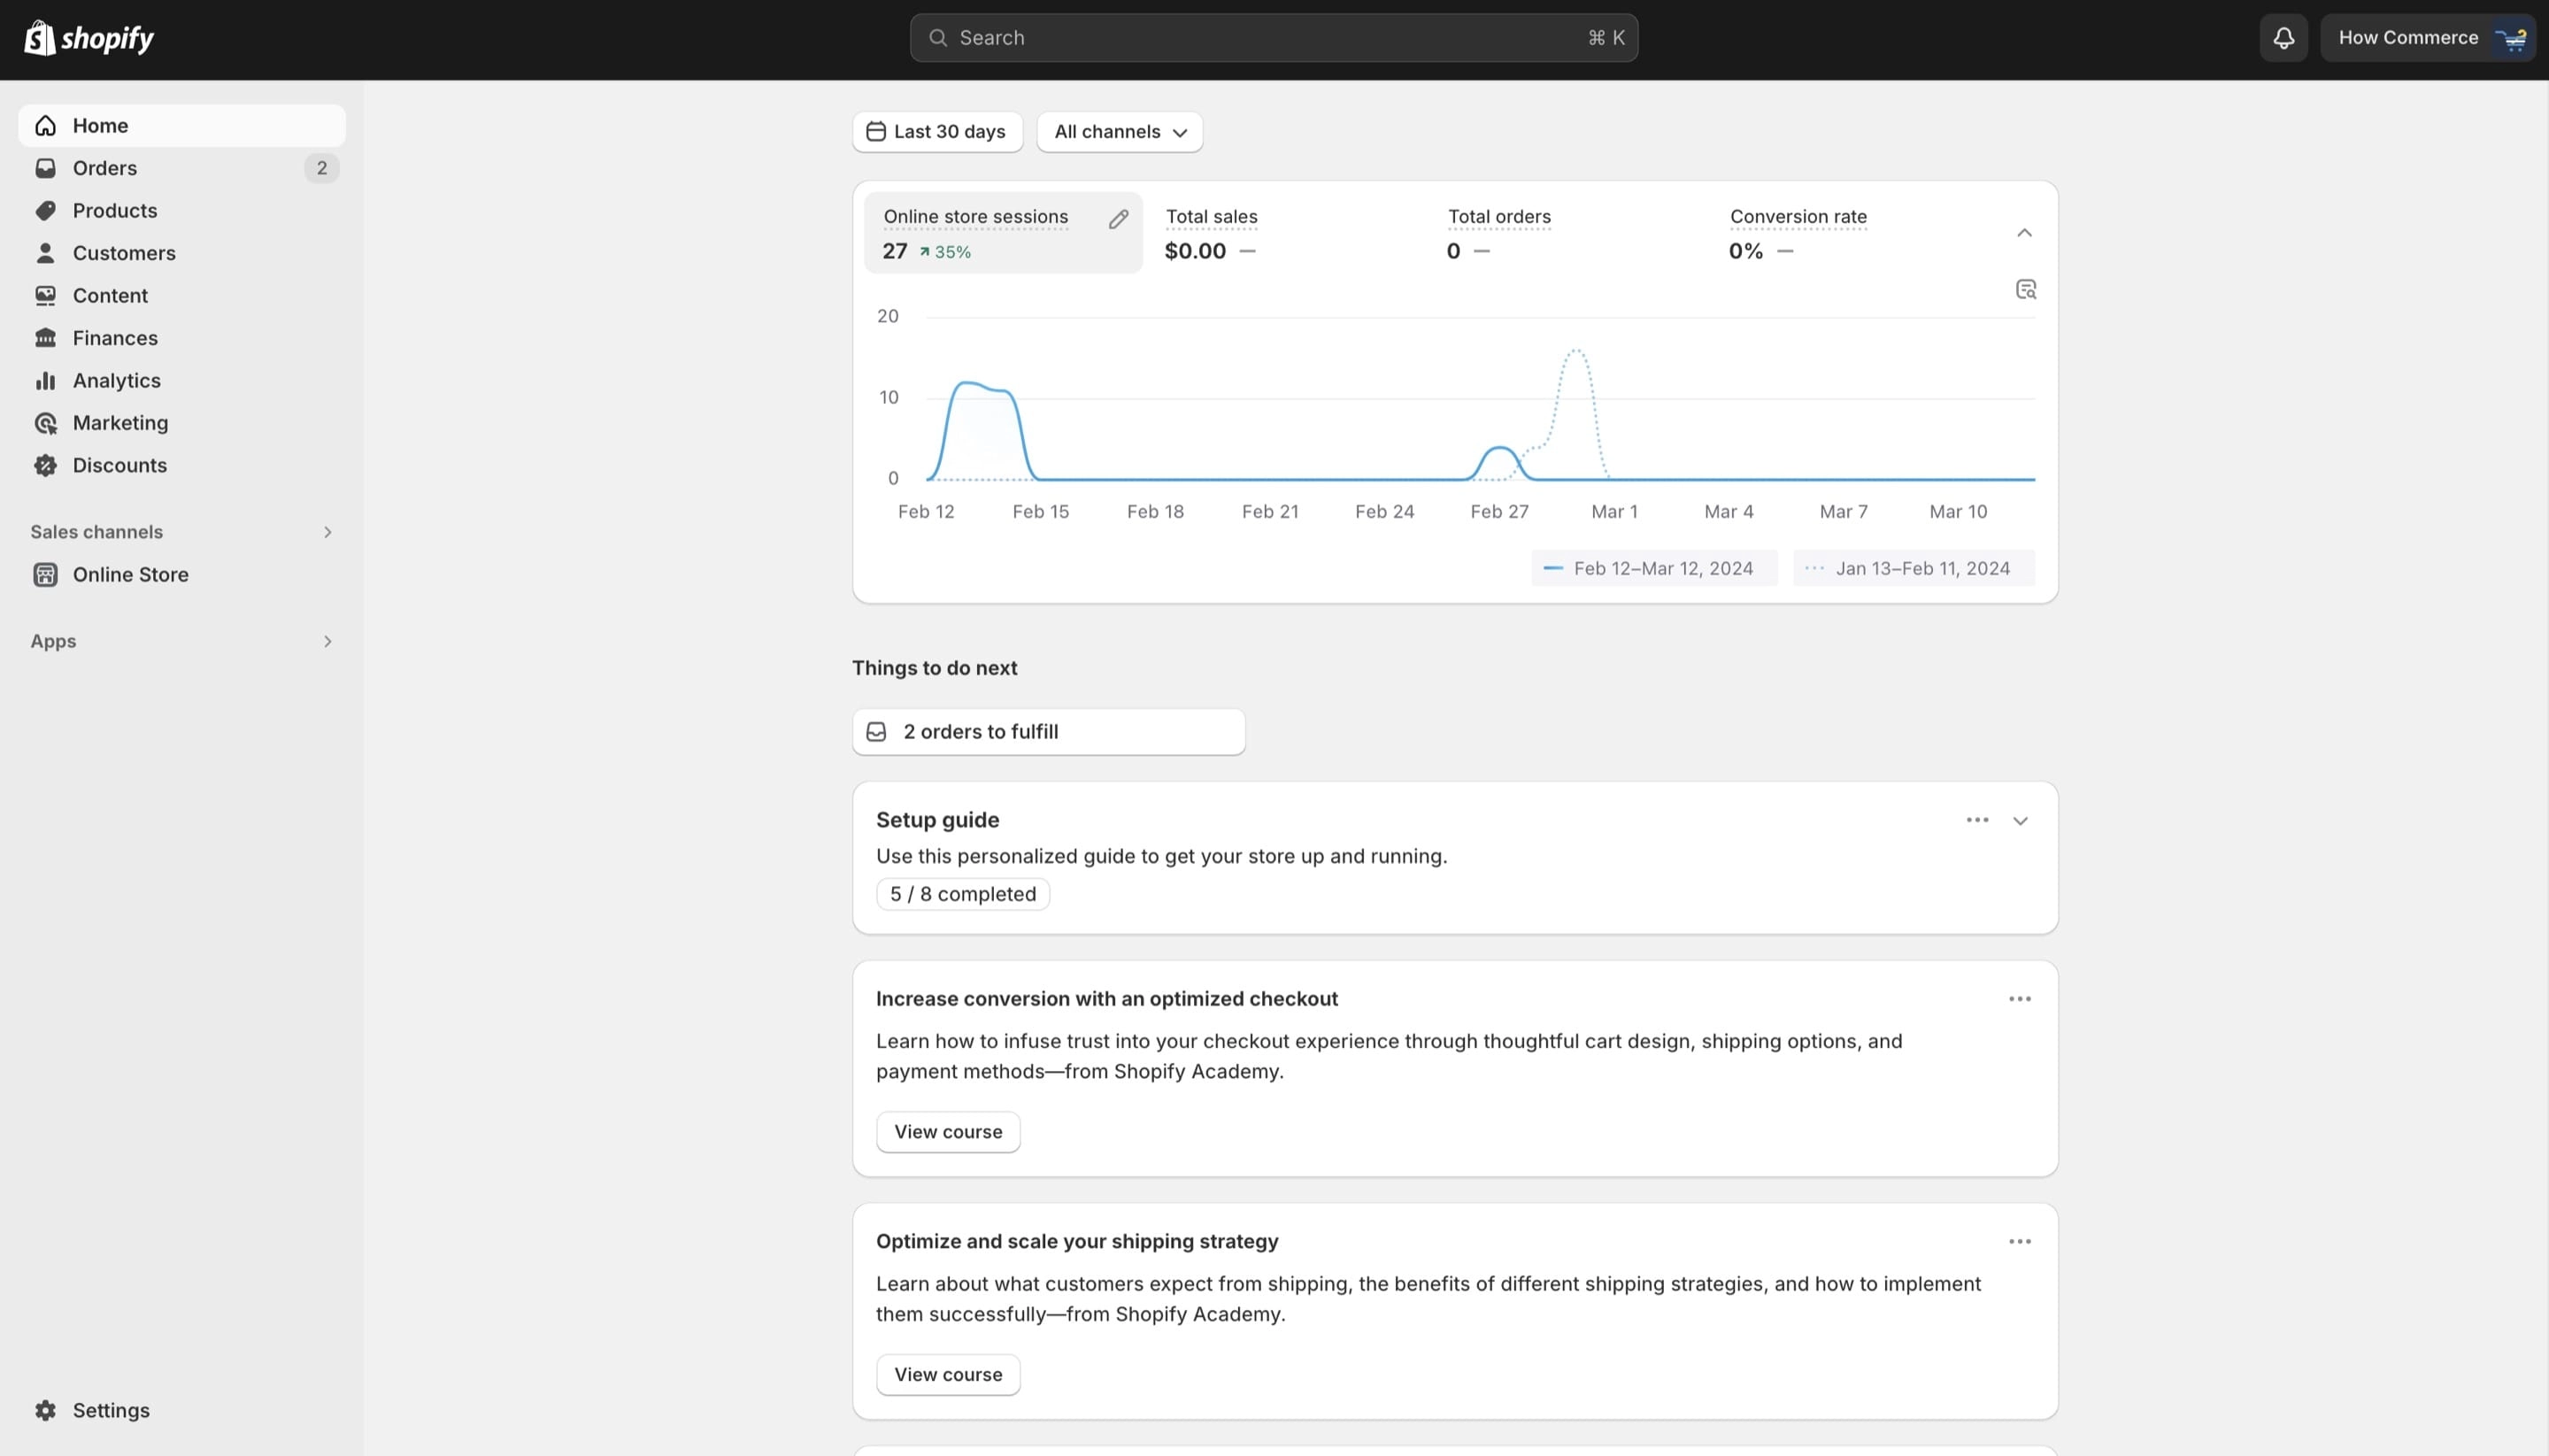The width and height of the screenshot is (2549, 1456).
Task: Open the Last 30 days date picker
Action: (x=937, y=132)
